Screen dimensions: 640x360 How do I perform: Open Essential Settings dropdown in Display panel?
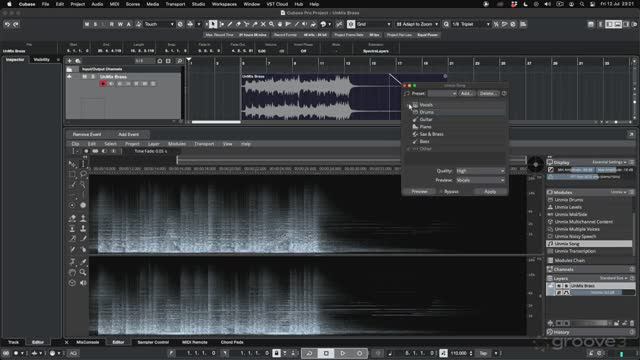(x=609, y=162)
